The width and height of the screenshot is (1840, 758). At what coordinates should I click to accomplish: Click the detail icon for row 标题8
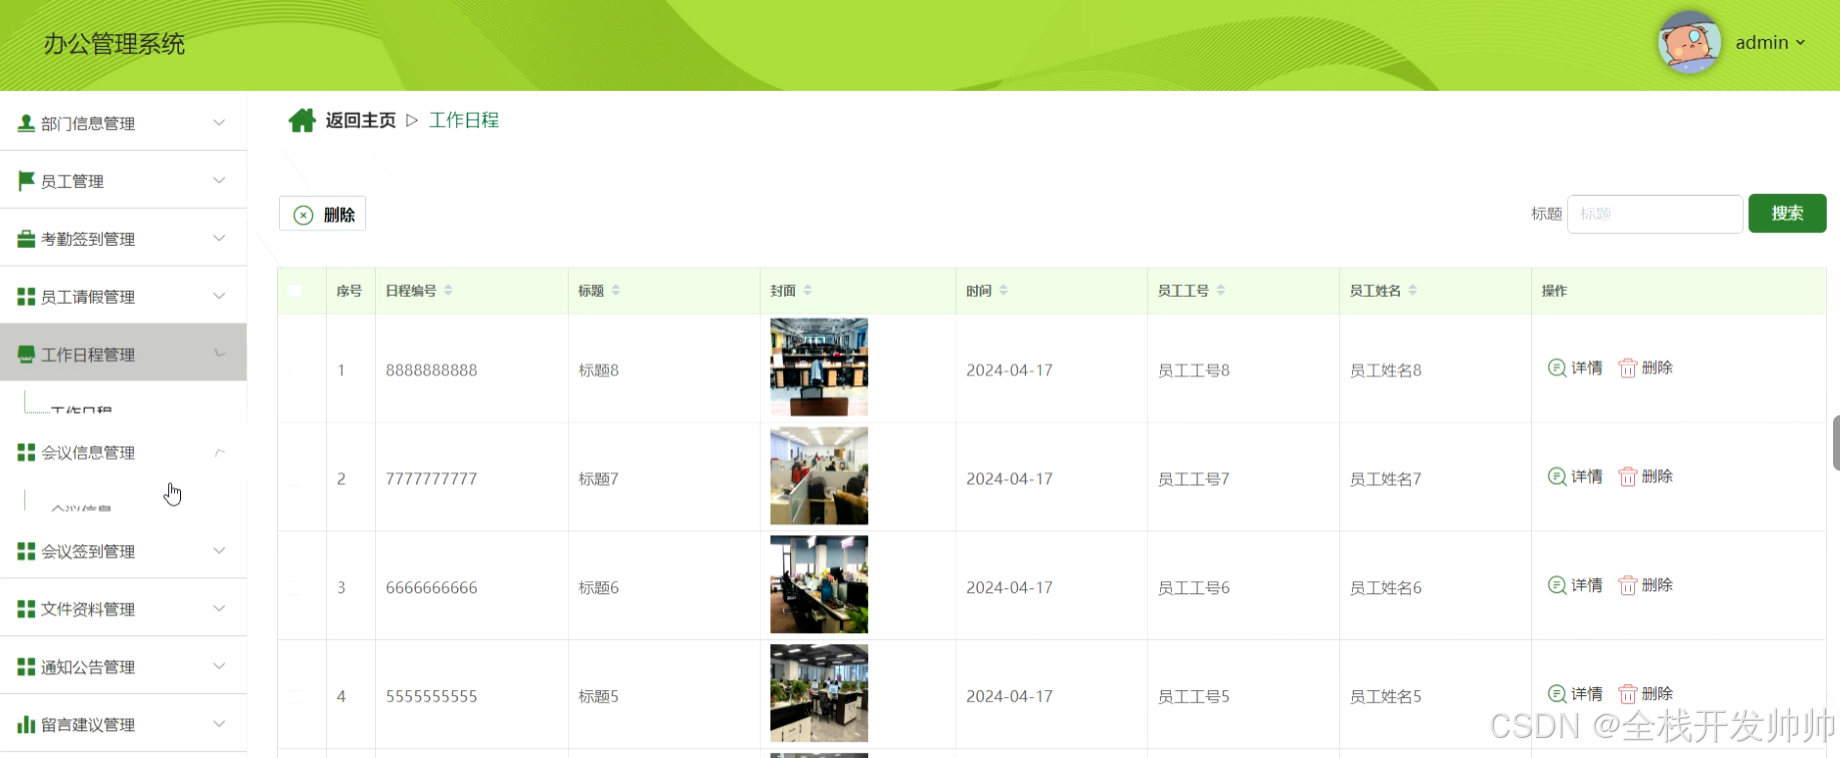[1557, 368]
